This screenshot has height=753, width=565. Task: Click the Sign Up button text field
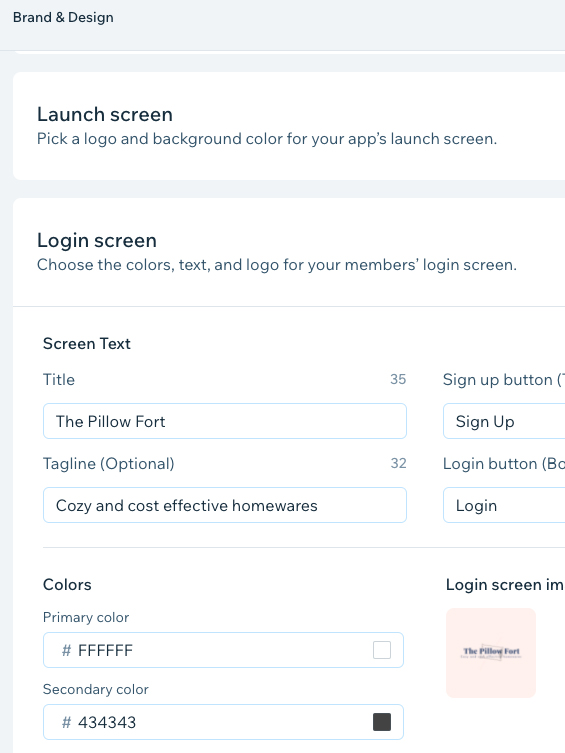coord(504,421)
